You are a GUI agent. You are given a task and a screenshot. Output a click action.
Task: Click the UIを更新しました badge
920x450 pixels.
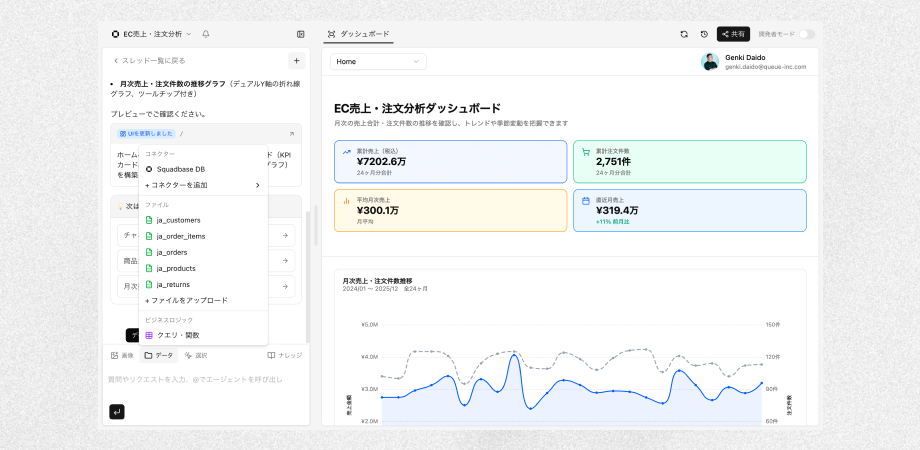146,134
